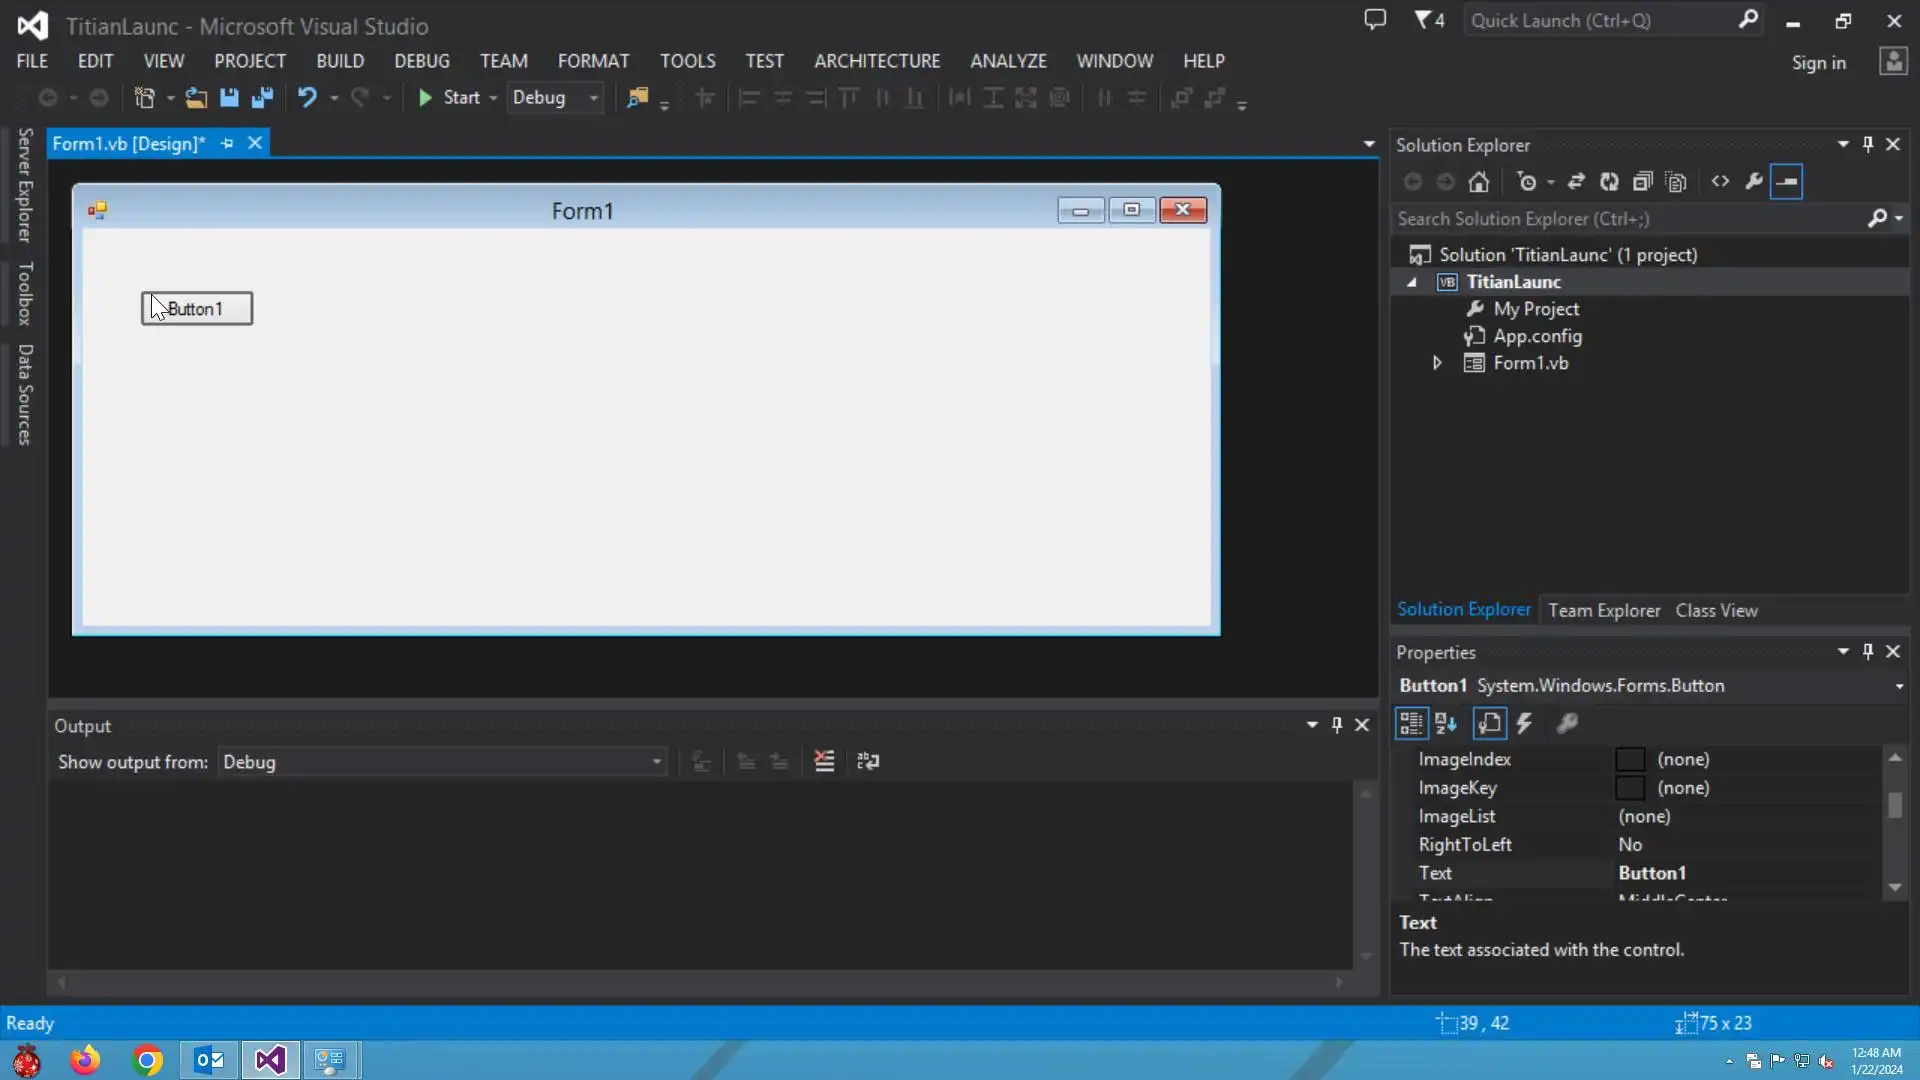The image size is (1920, 1080).
Task: Click the Save All toolbar icon
Action: [262, 97]
